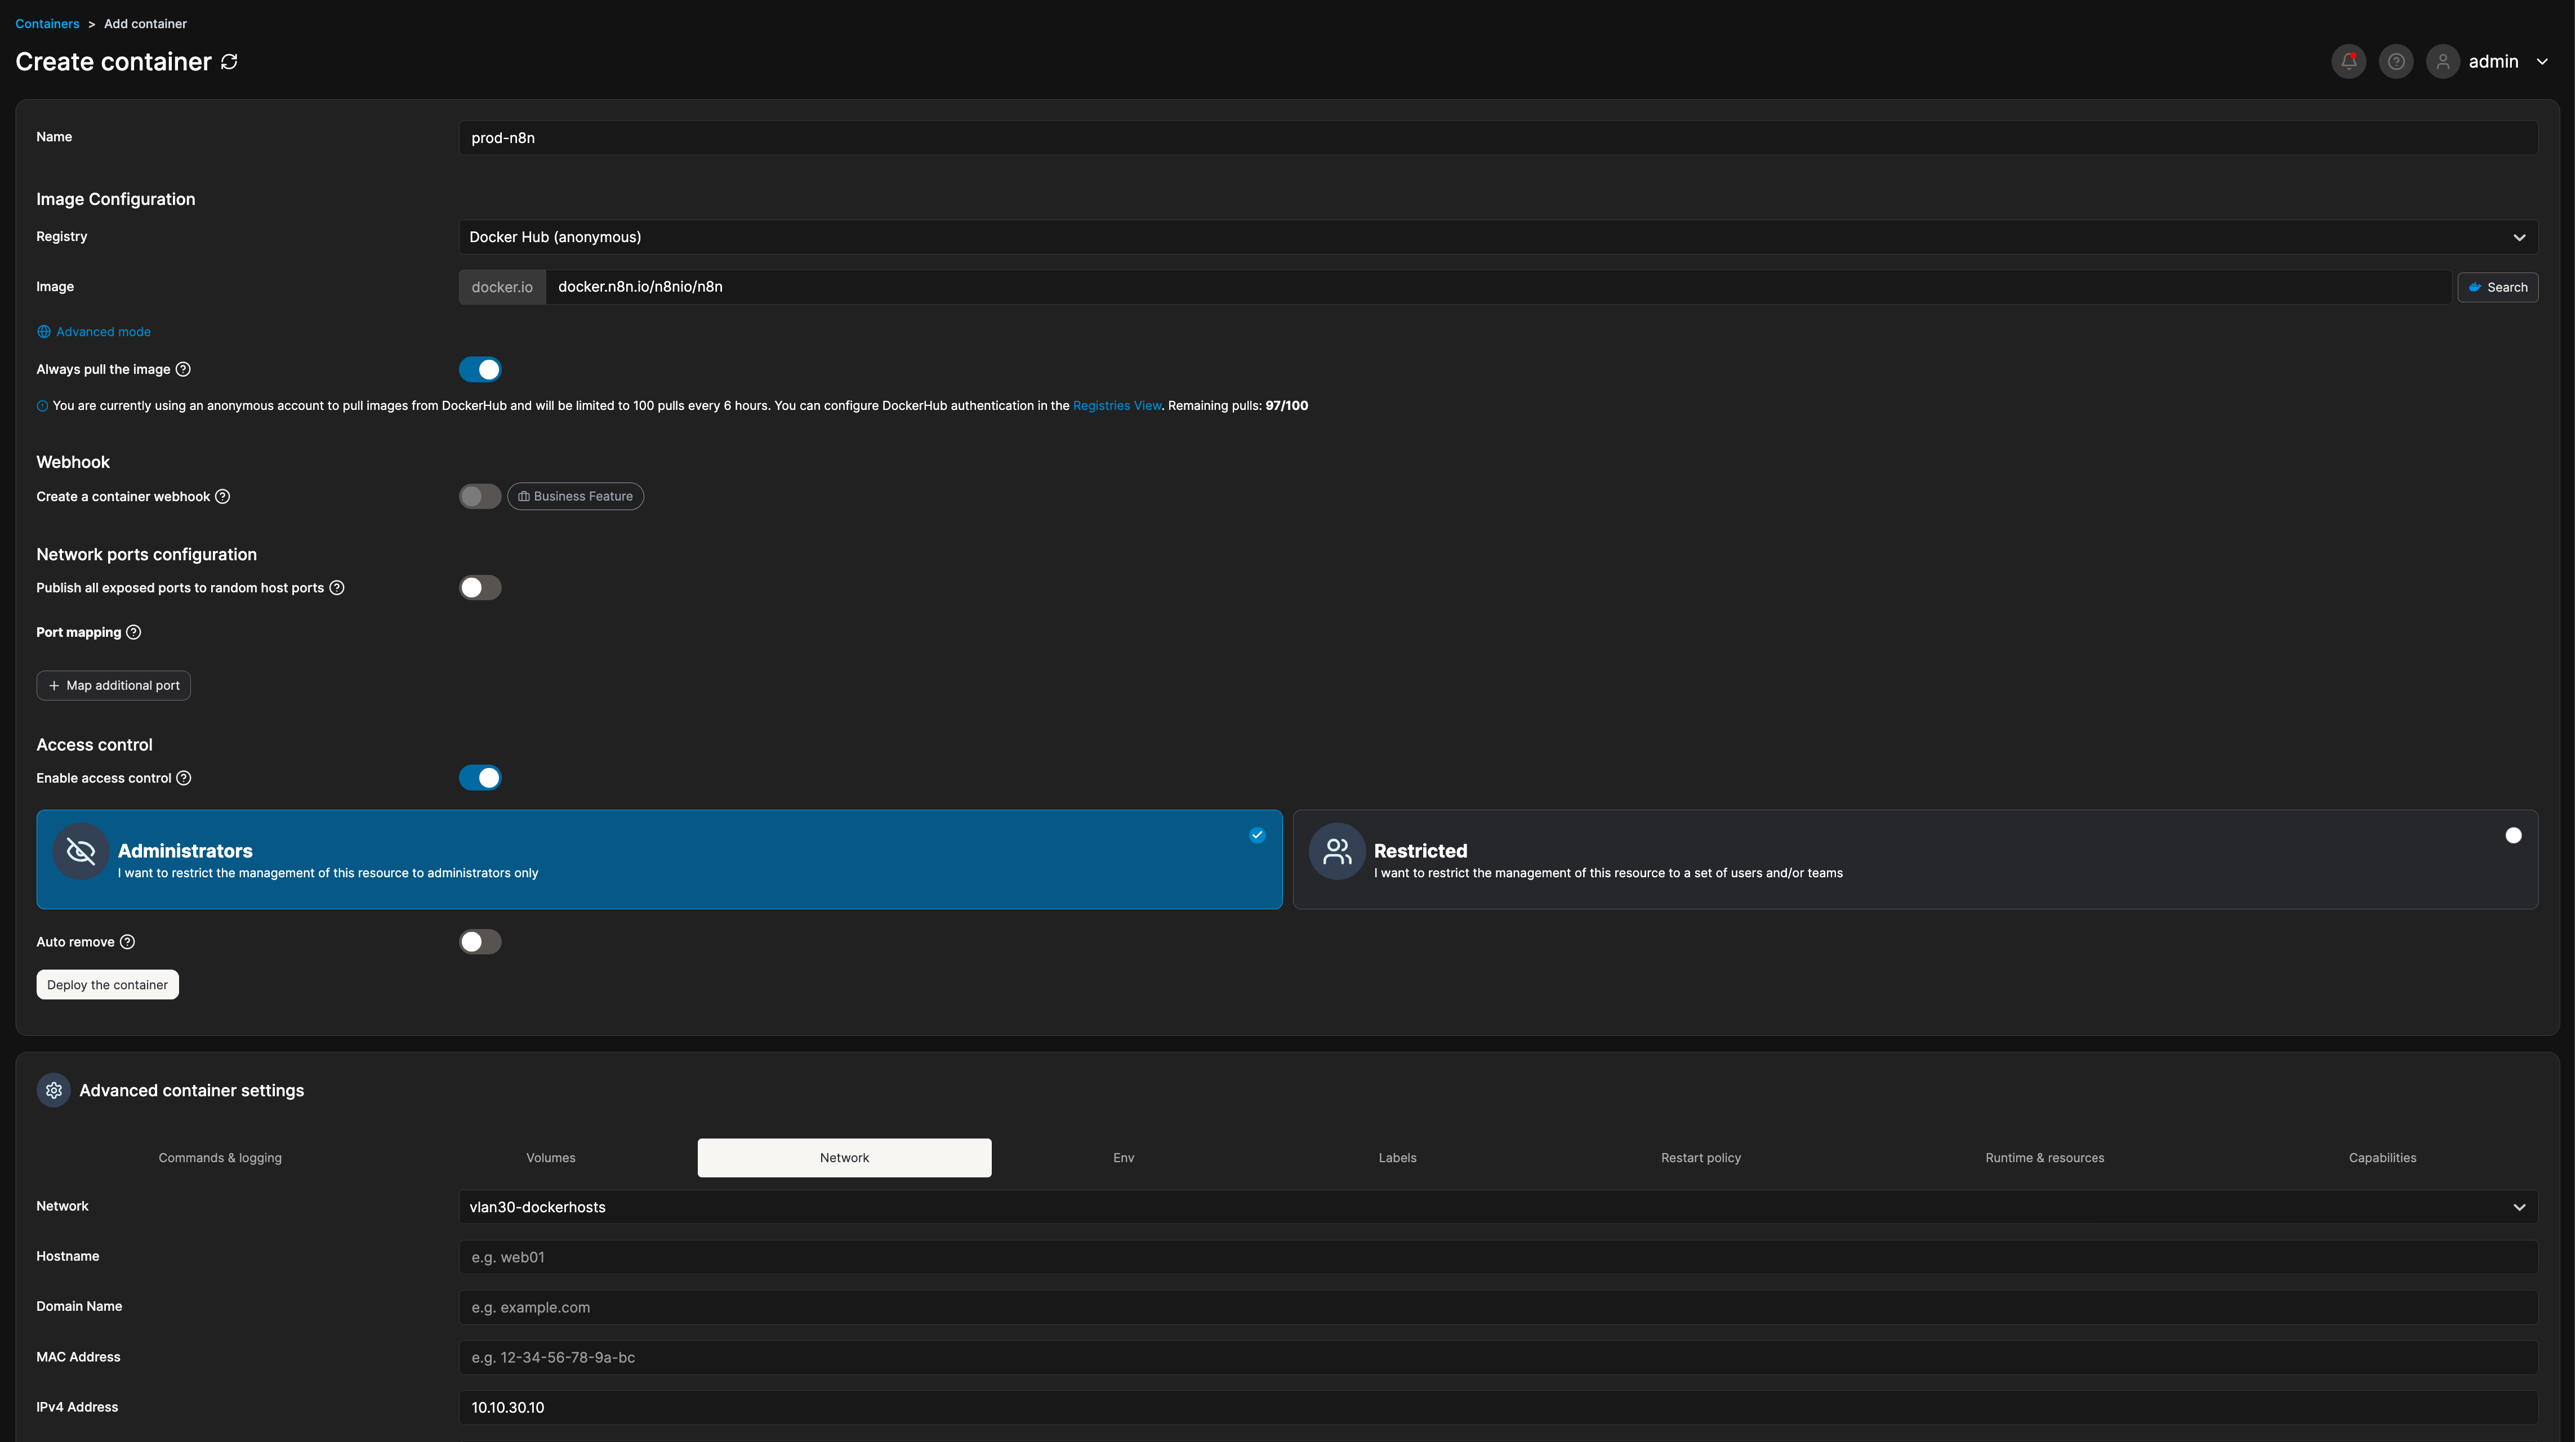
Task: Switch to Restart policy tab
Action: pyautogui.click(x=1700, y=1158)
